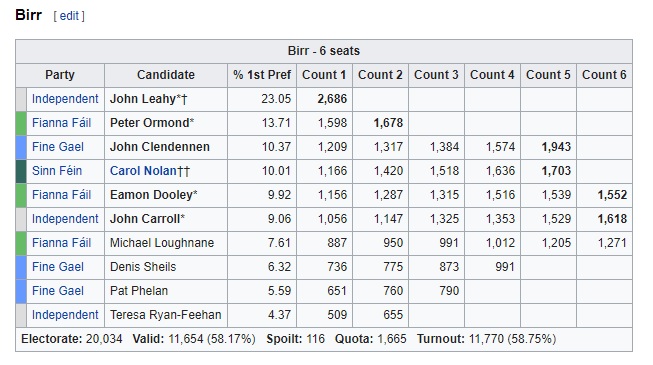Click the edit link beside Birr heading
The height and width of the screenshot is (365, 653).
pos(69,16)
